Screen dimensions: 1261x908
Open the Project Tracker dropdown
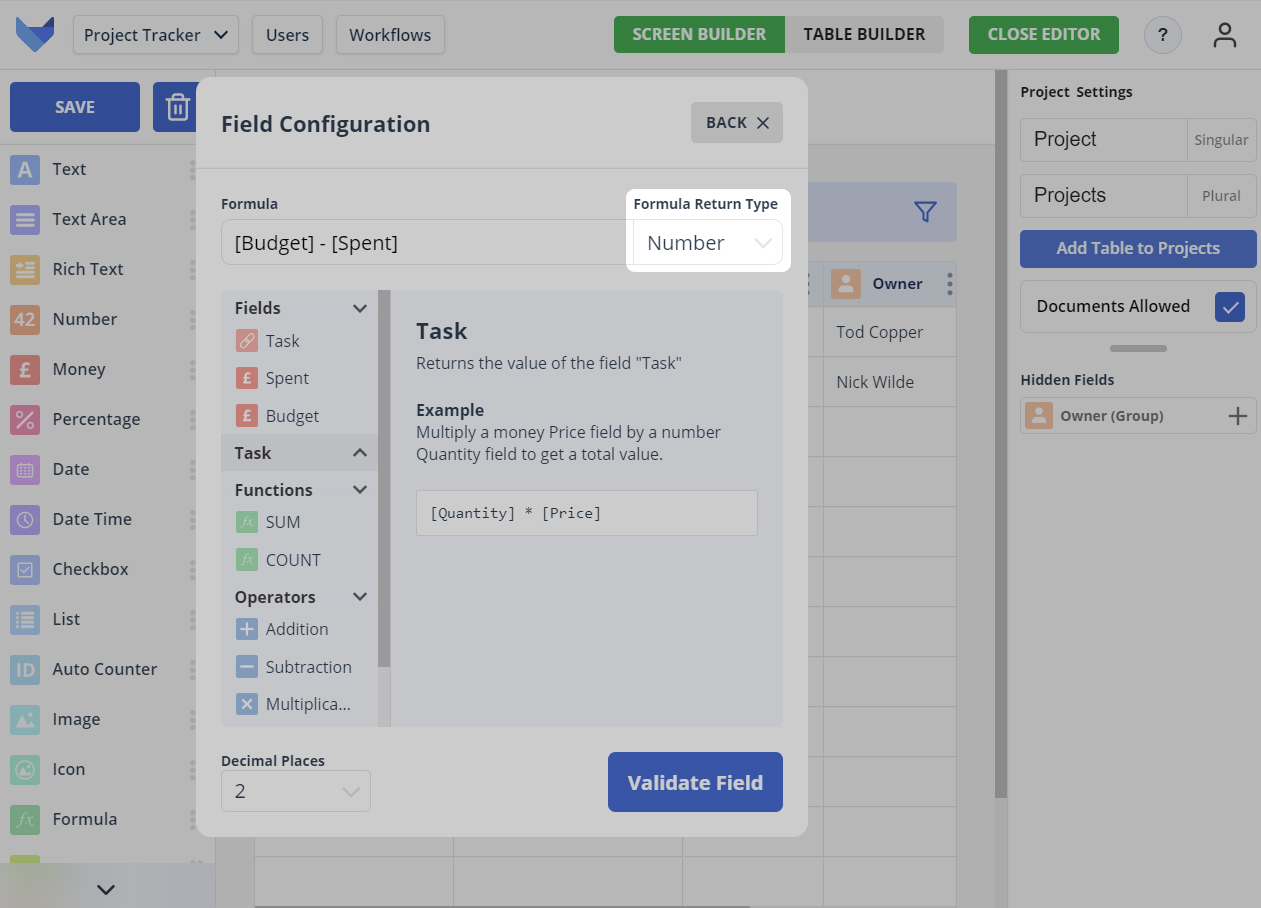click(x=156, y=35)
